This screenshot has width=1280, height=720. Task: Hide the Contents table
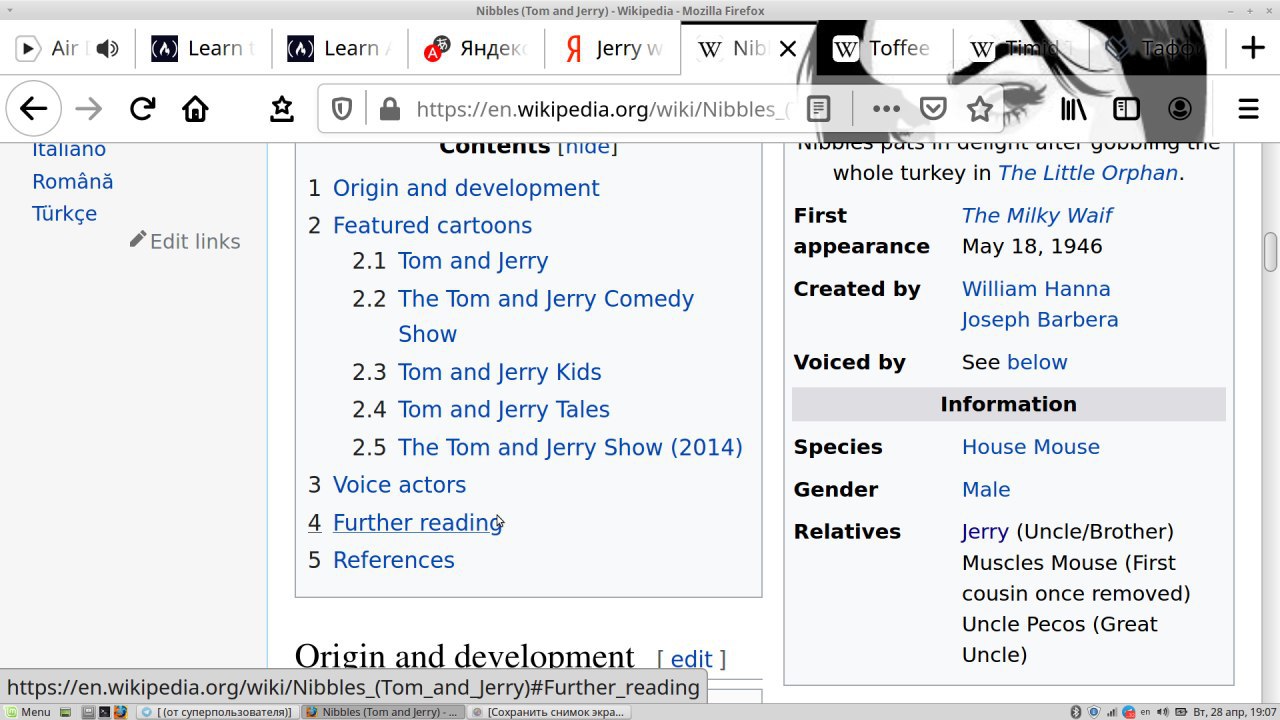[x=587, y=146]
